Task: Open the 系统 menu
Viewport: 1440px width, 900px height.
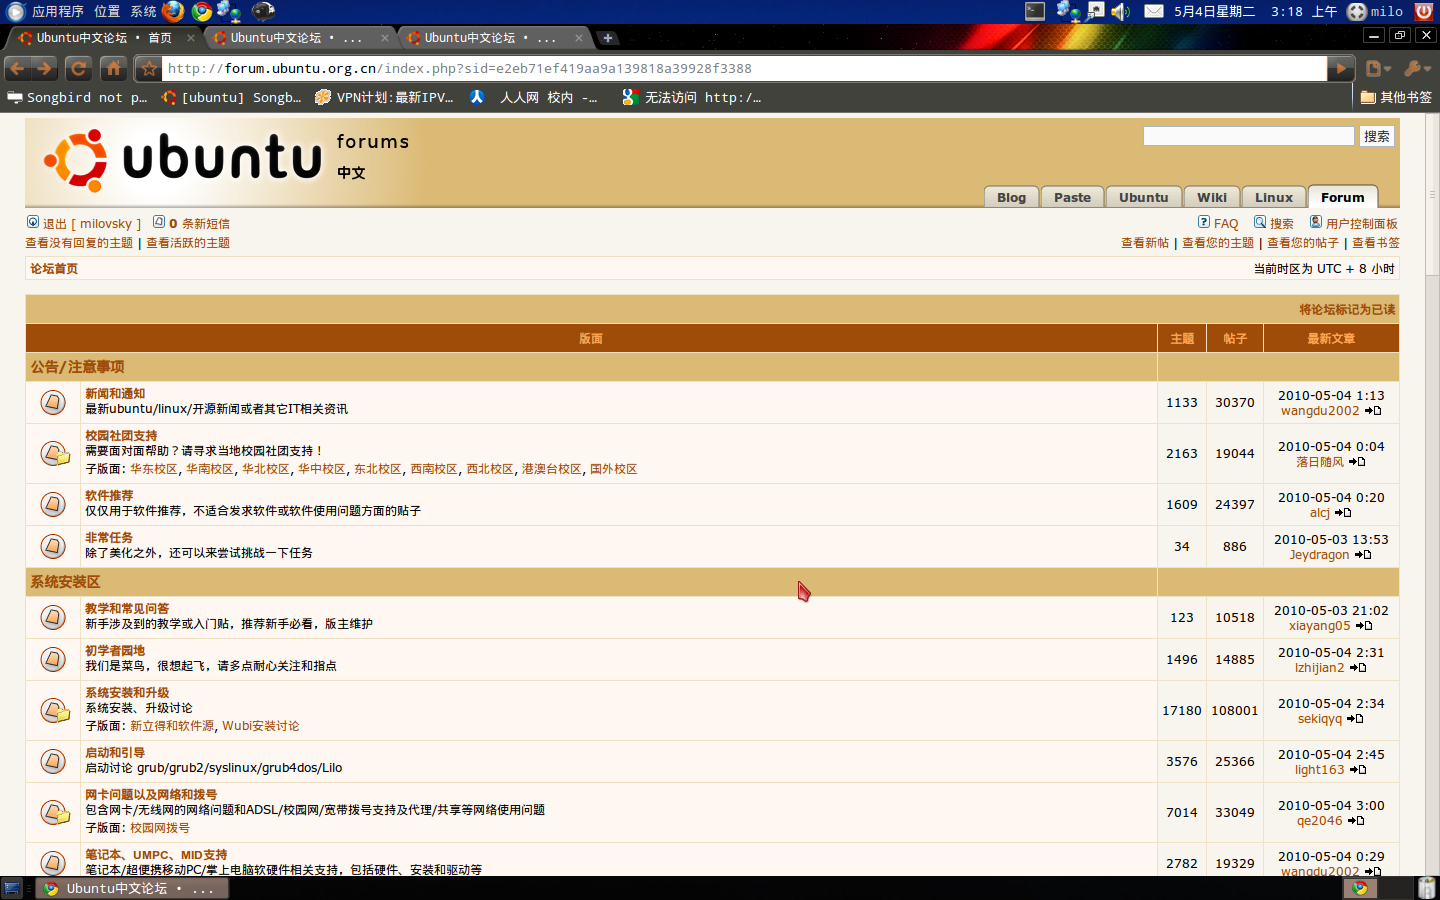Action: click(x=143, y=11)
